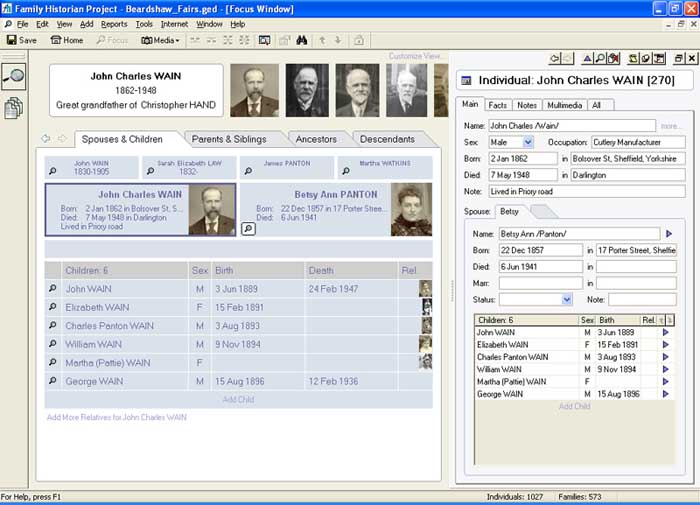Select the Facts tab in property box
The image size is (700, 505).
(x=497, y=105)
